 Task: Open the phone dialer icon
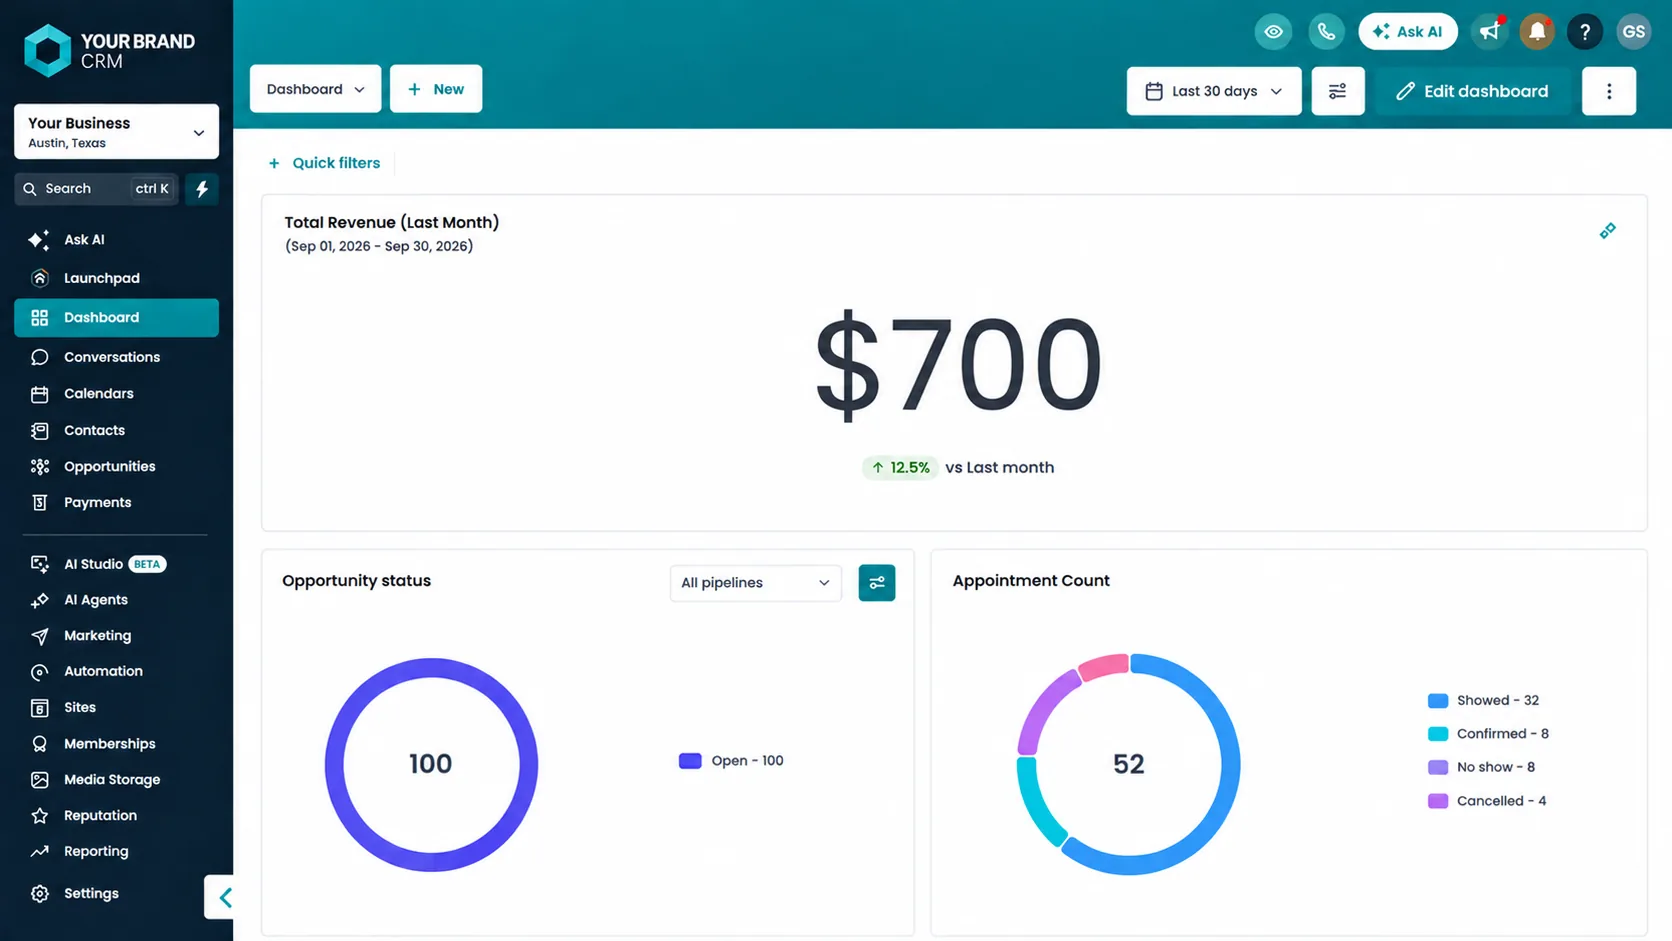[1326, 32]
